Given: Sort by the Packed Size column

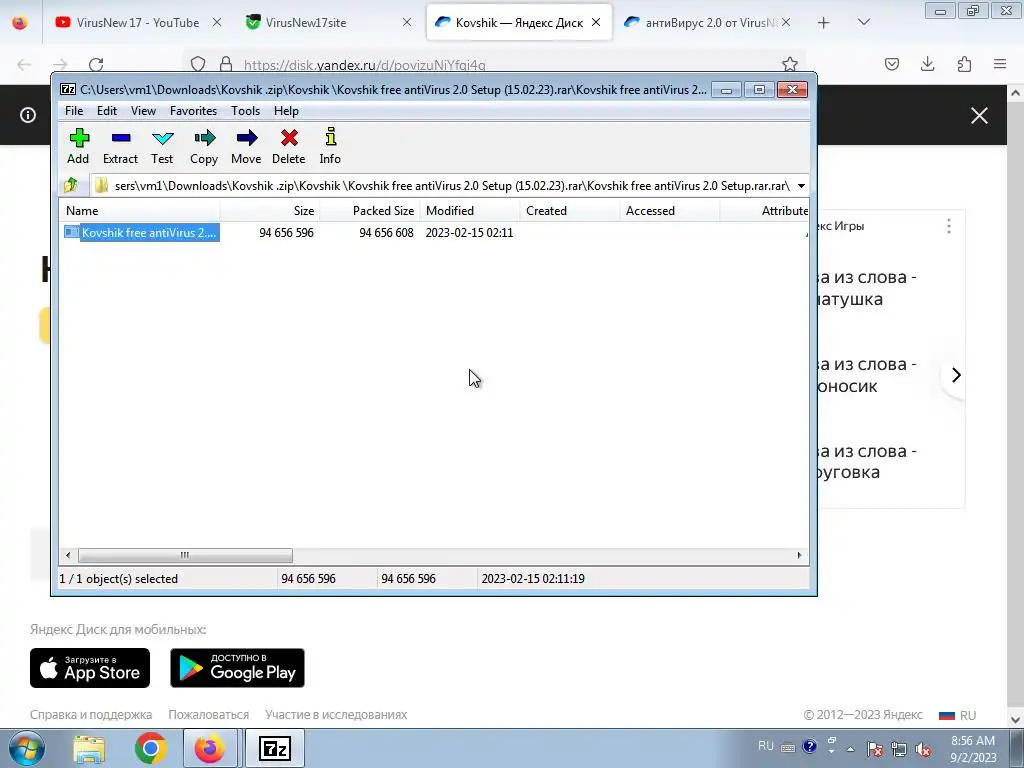Looking at the screenshot, I should [370, 211].
